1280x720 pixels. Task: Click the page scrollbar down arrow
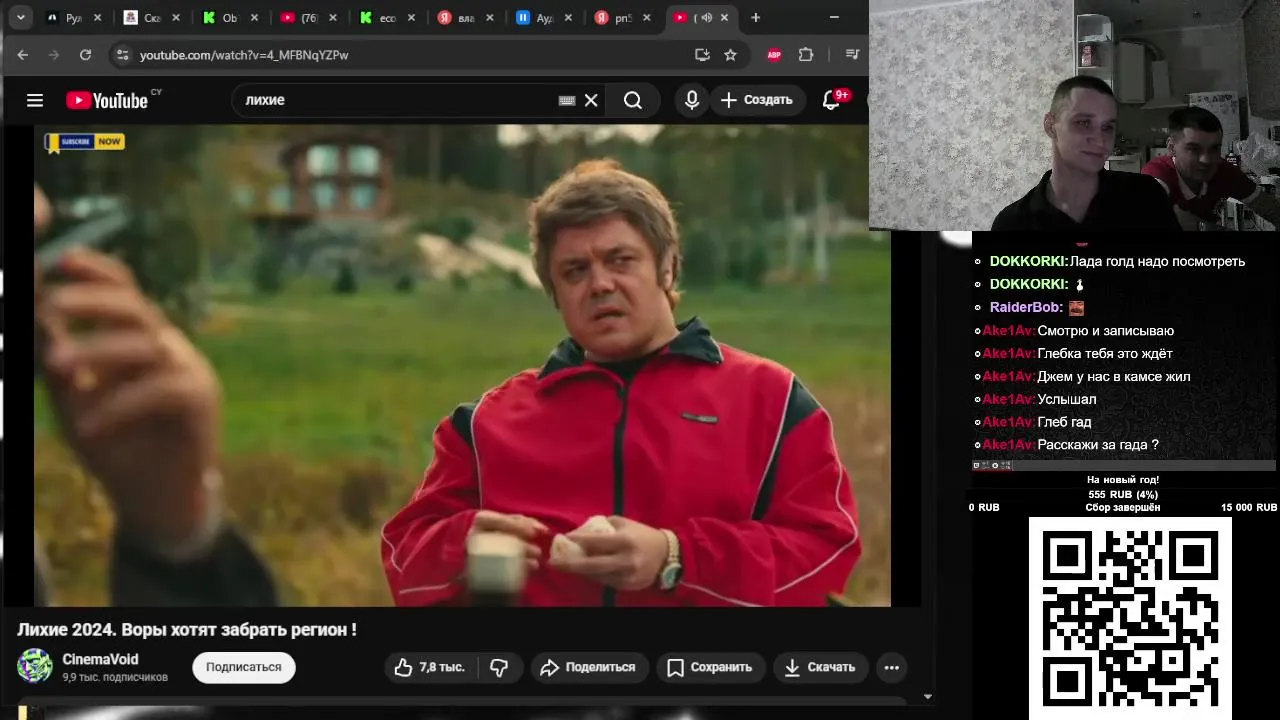click(x=927, y=696)
